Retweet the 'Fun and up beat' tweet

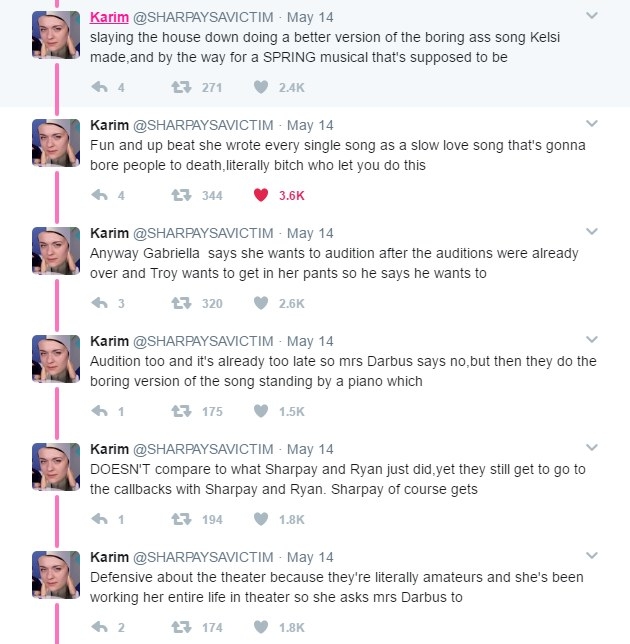pyautogui.click(x=181, y=195)
